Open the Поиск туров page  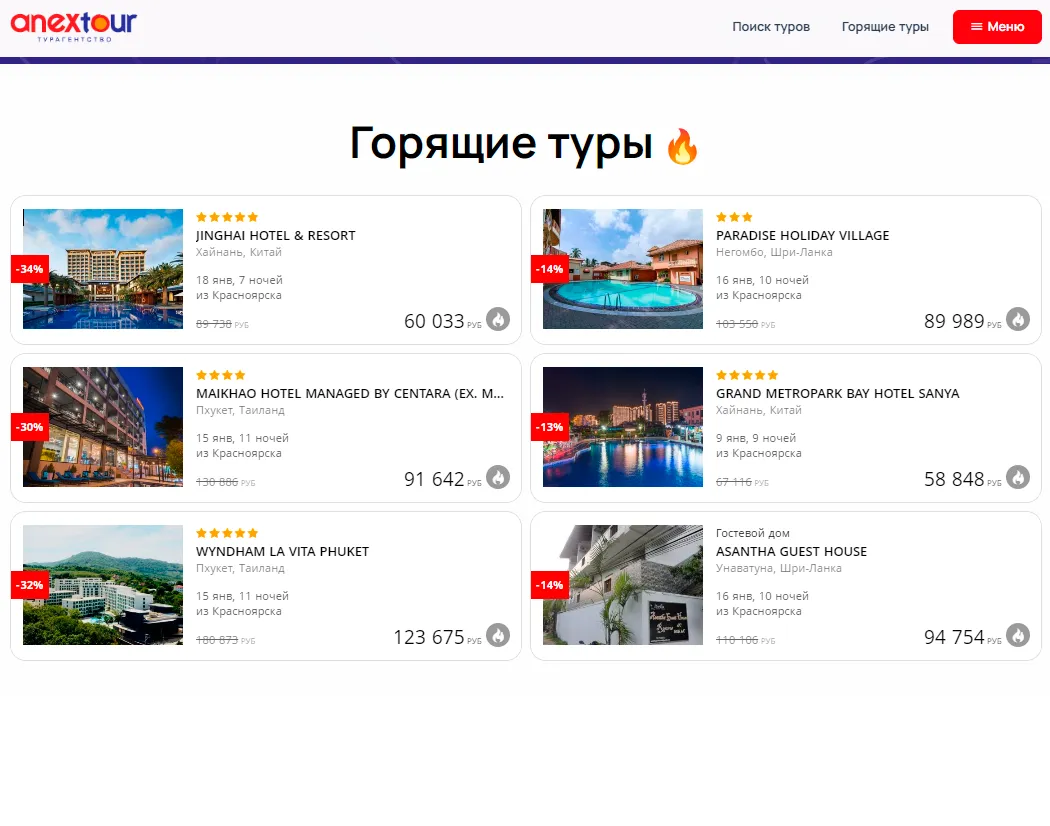click(x=771, y=27)
